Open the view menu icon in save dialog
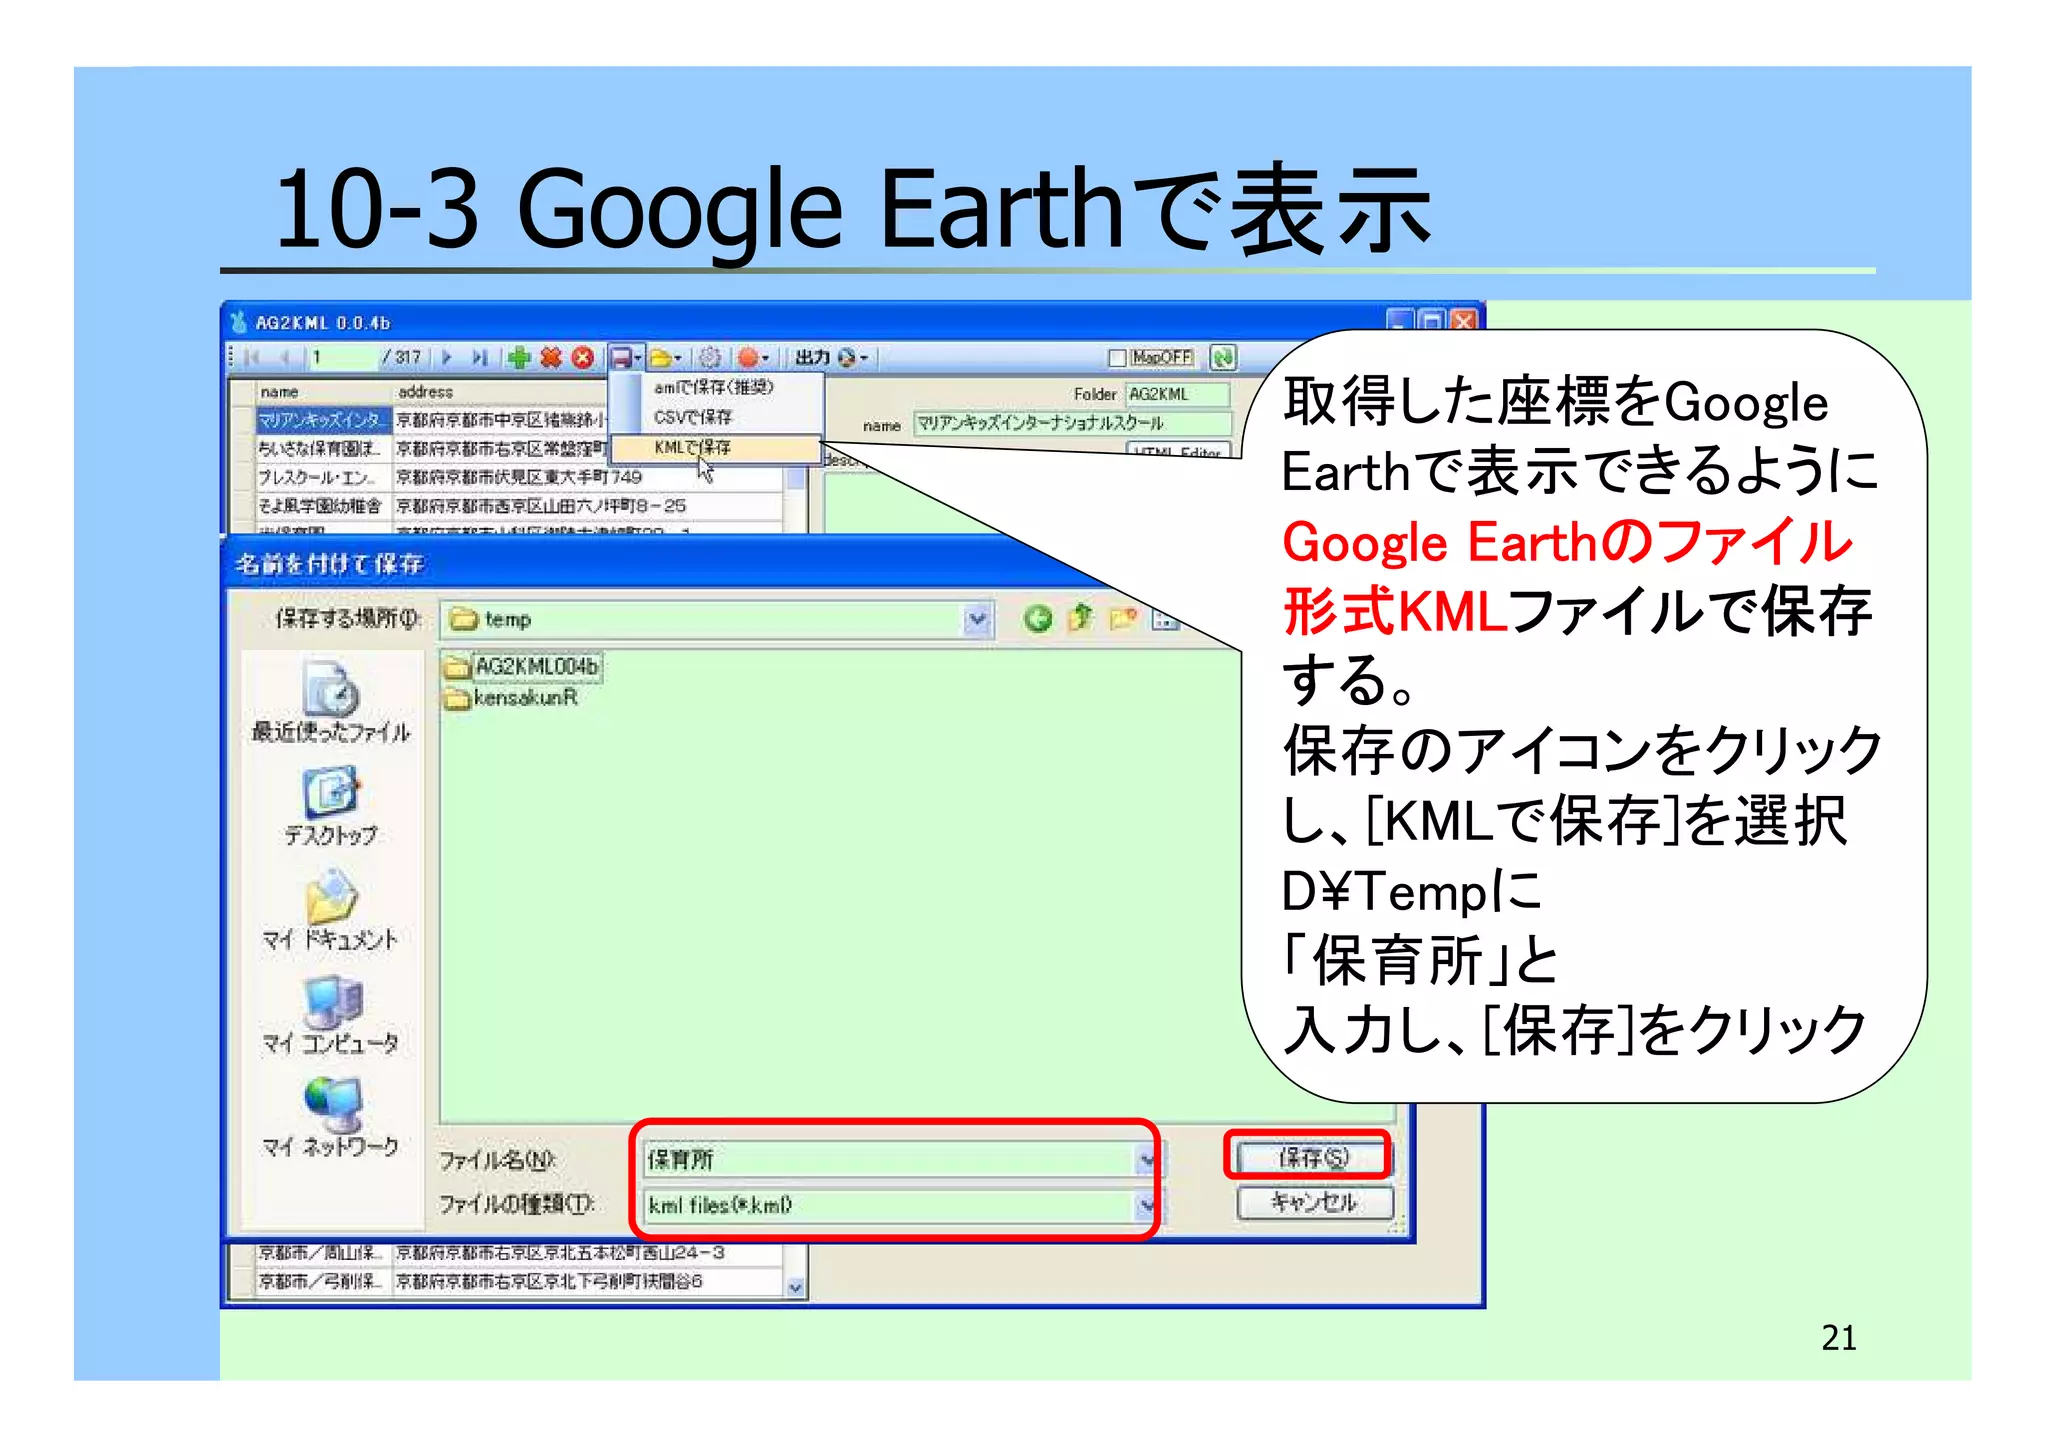 [1166, 619]
